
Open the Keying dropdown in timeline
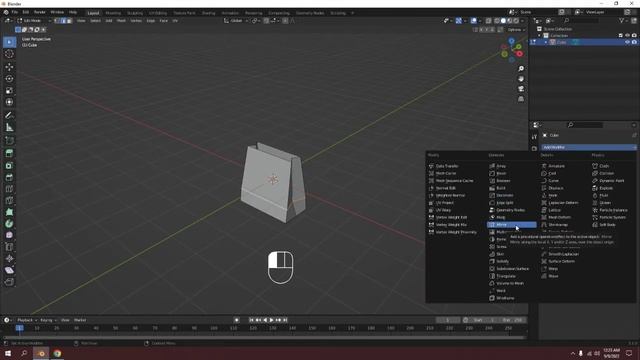point(49,320)
